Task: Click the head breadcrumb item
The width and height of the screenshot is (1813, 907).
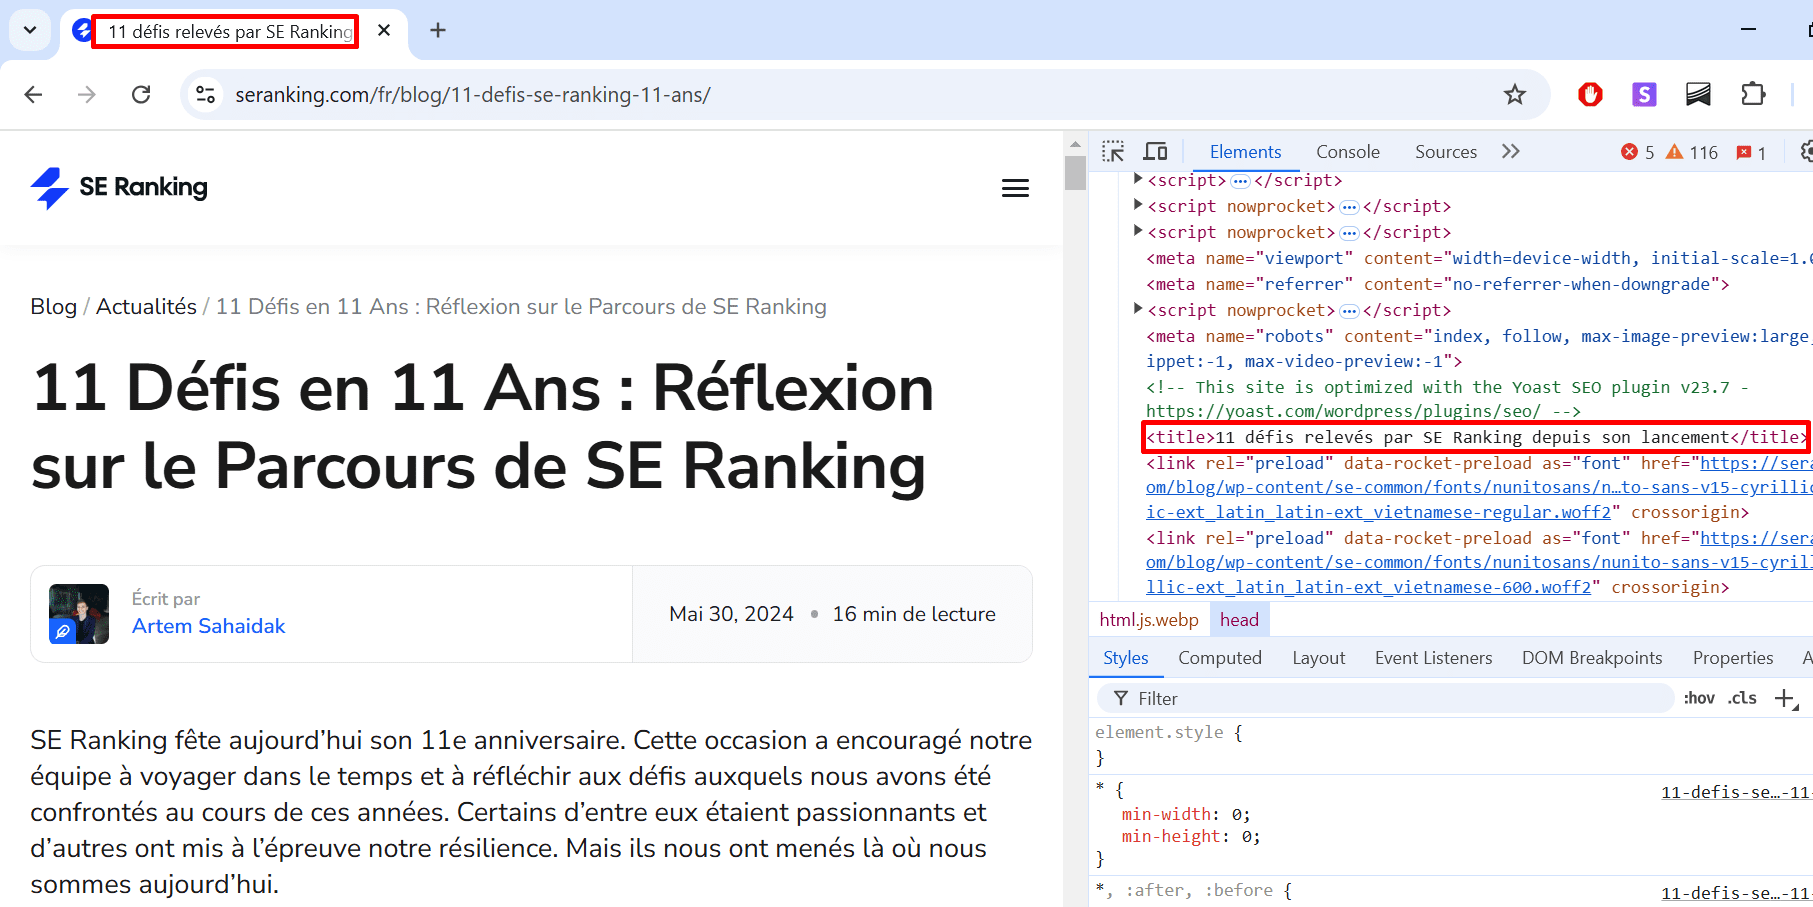Action: pyautogui.click(x=1239, y=620)
